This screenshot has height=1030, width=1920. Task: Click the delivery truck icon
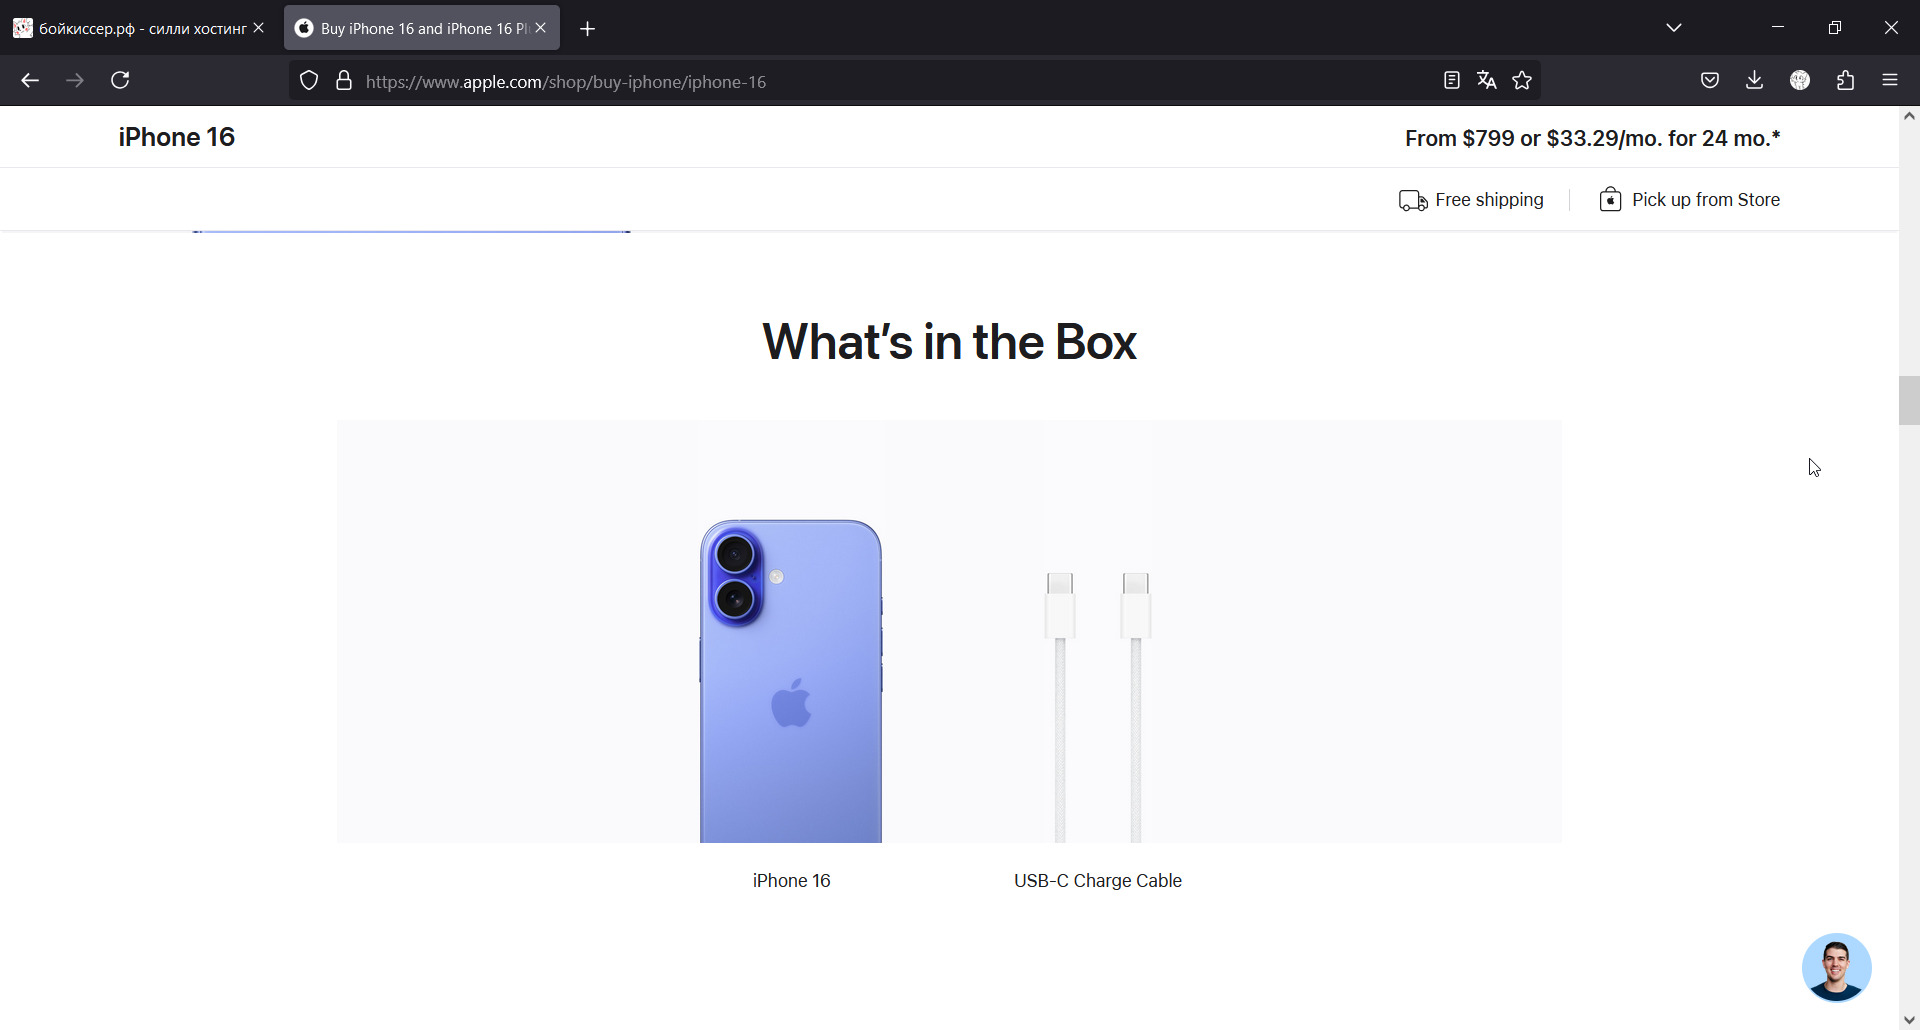pyautogui.click(x=1413, y=201)
